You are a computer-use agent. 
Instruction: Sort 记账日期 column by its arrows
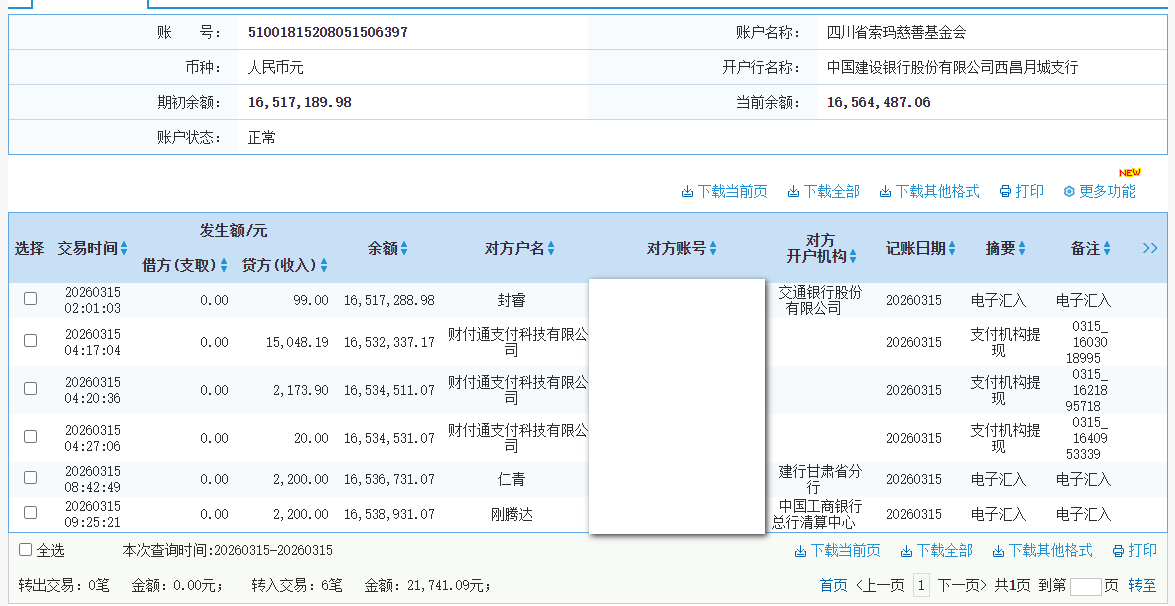tap(952, 249)
